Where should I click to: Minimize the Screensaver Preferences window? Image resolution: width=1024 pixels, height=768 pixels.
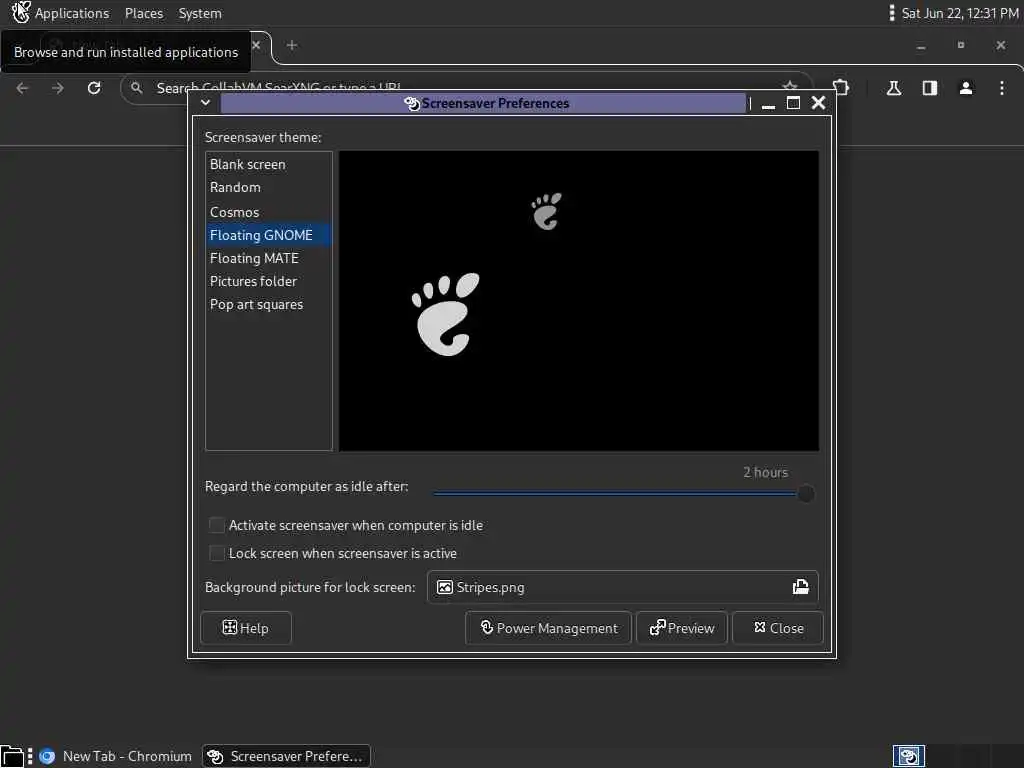click(769, 104)
